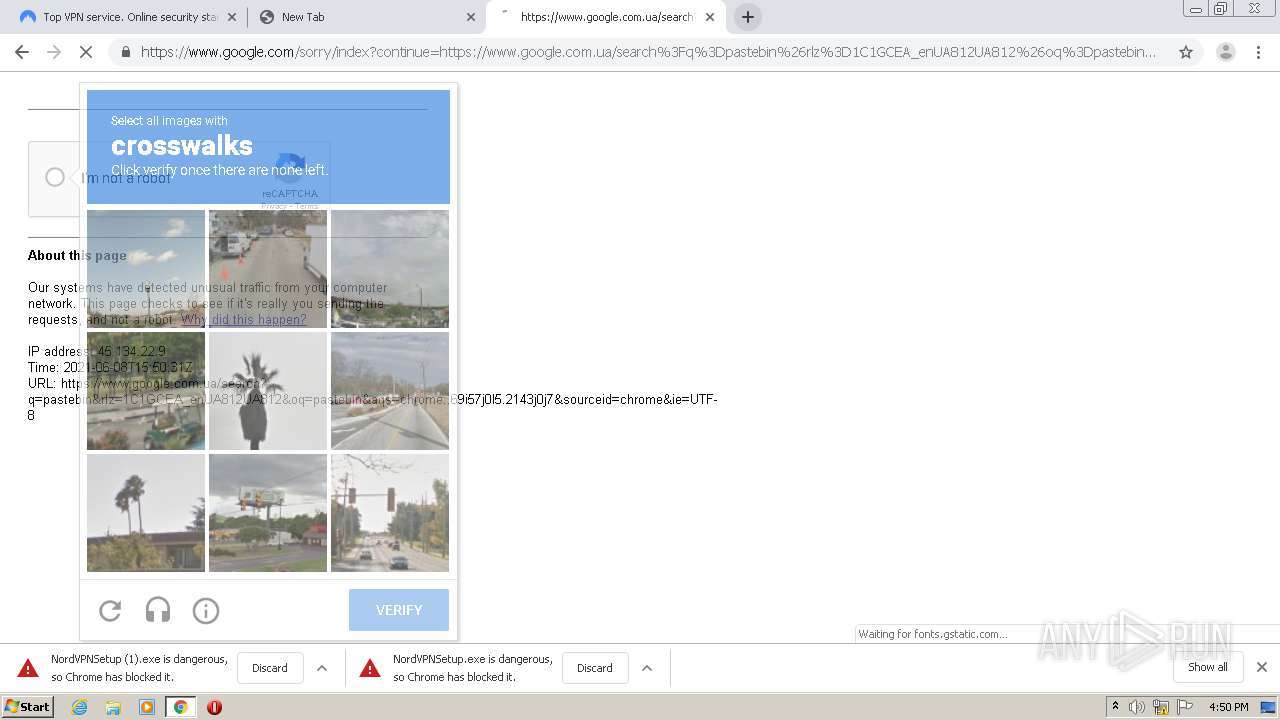Open the reCAPTCHA Privacy link
The image size is (1280, 720).
coord(273,206)
